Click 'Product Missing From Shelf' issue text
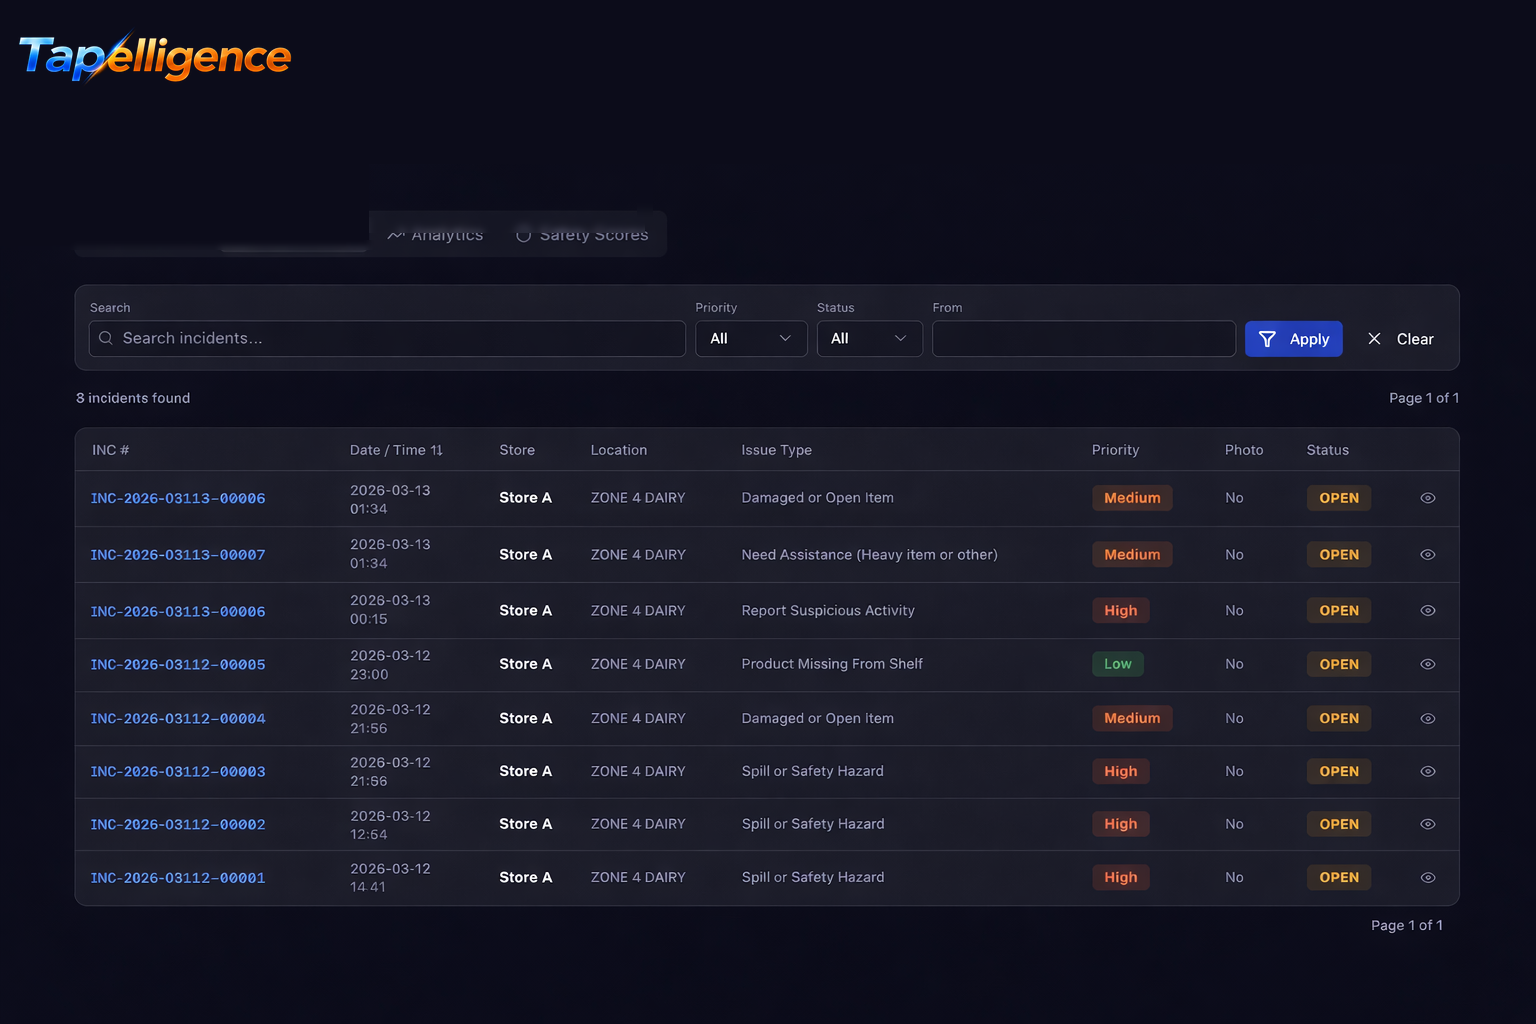Viewport: 1536px width, 1024px height. click(x=832, y=664)
